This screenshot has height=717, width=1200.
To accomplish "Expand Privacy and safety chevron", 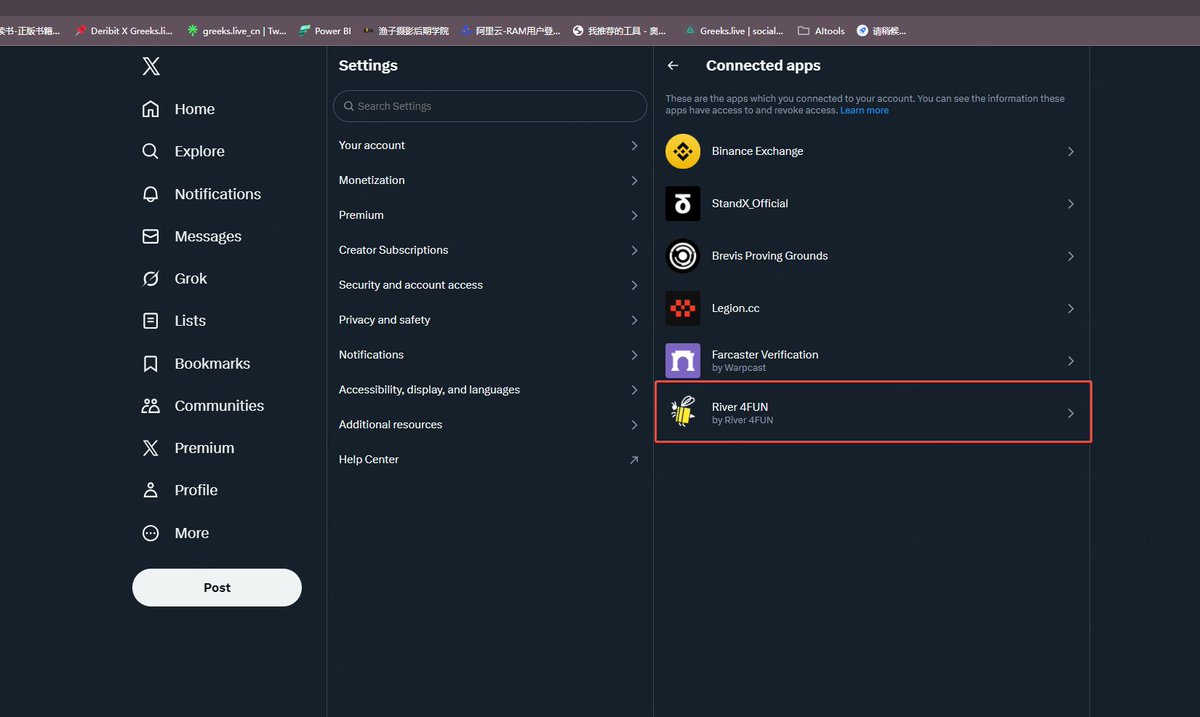I will 634,320.
